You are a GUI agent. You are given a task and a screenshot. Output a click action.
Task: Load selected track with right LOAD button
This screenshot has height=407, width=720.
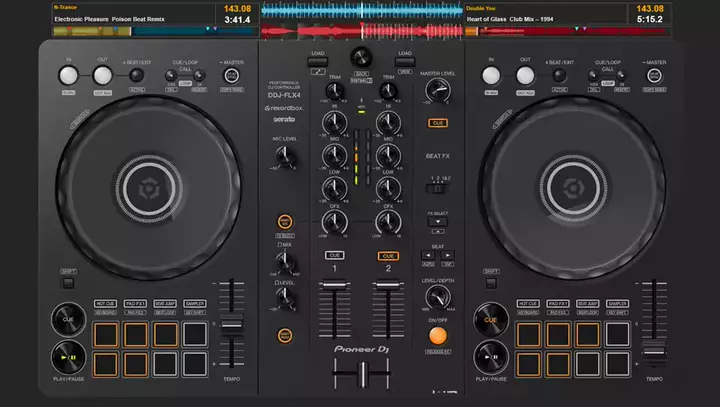click(405, 62)
